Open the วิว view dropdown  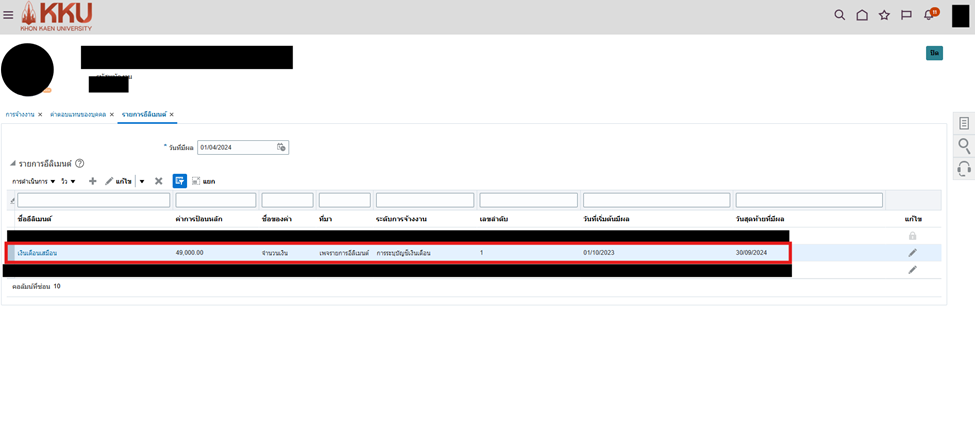(x=68, y=181)
